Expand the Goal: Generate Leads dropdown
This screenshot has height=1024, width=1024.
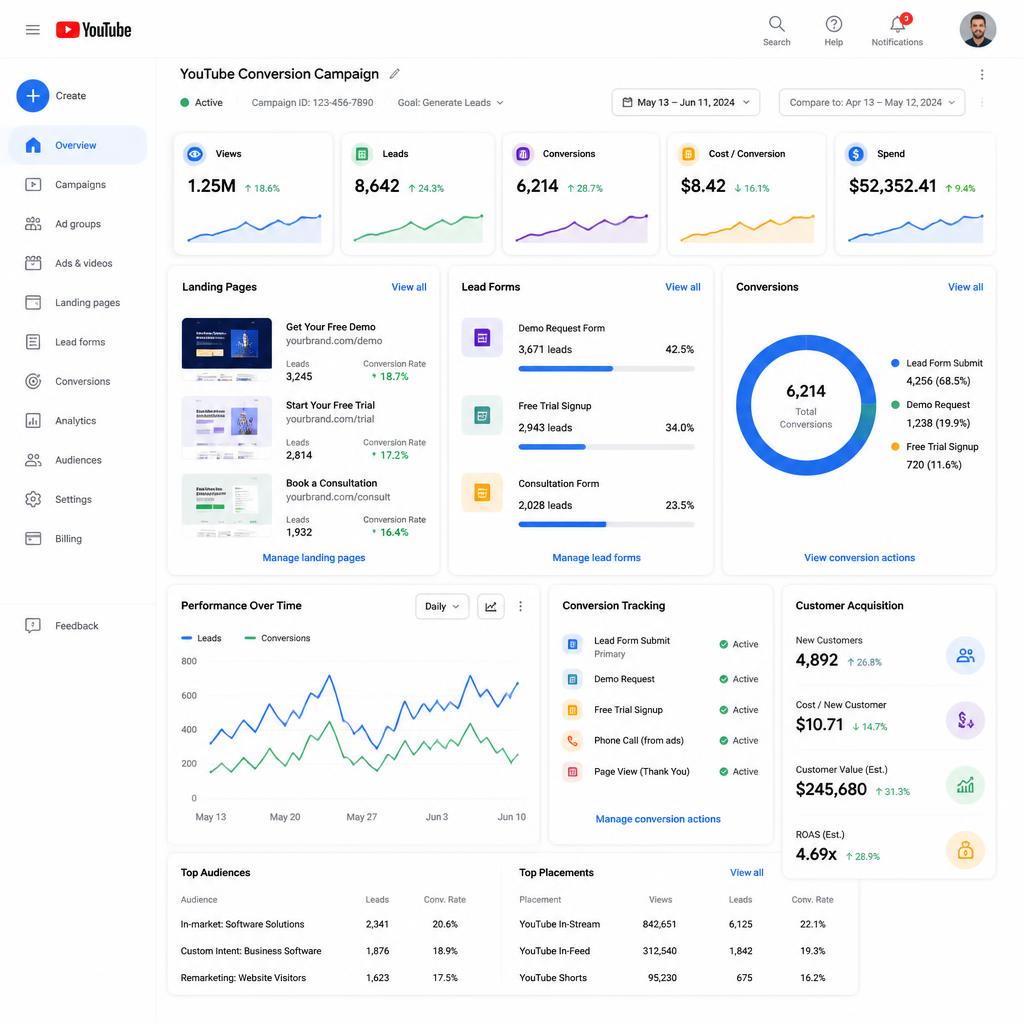tap(451, 103)
